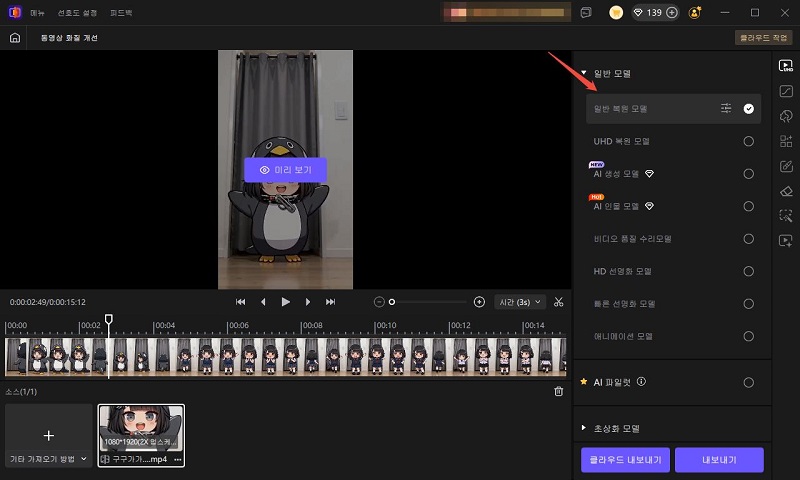
Task: Add credits with plus icon beside 139
Action: (672, 13)
